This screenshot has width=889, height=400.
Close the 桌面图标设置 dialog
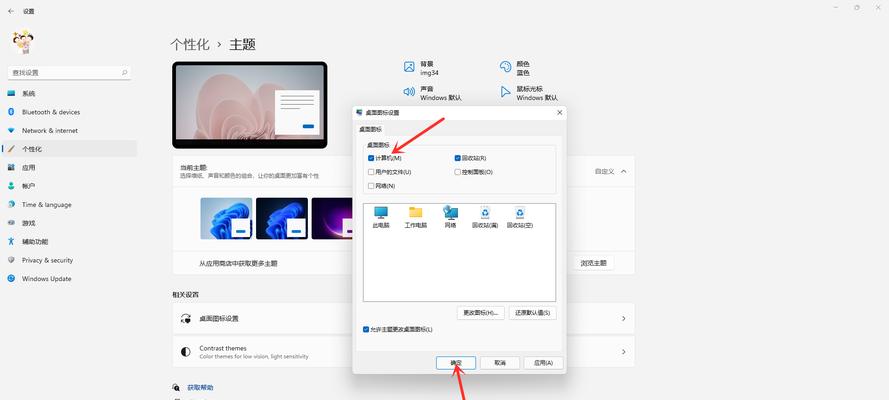click(x=560, y=113)
